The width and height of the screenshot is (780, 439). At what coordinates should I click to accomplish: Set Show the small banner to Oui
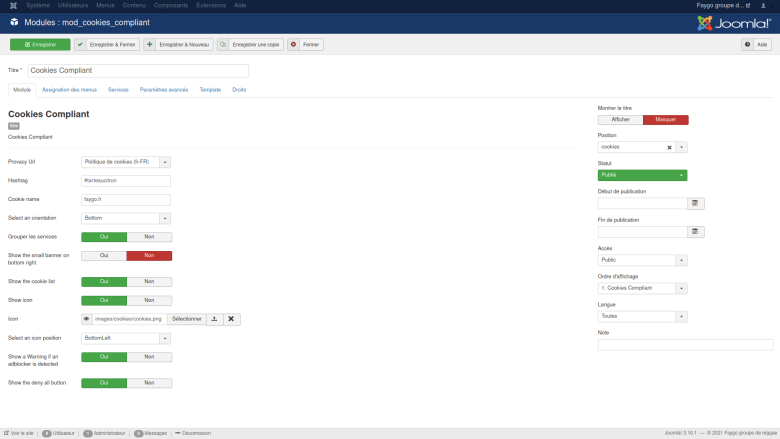(x=104, y=256)
